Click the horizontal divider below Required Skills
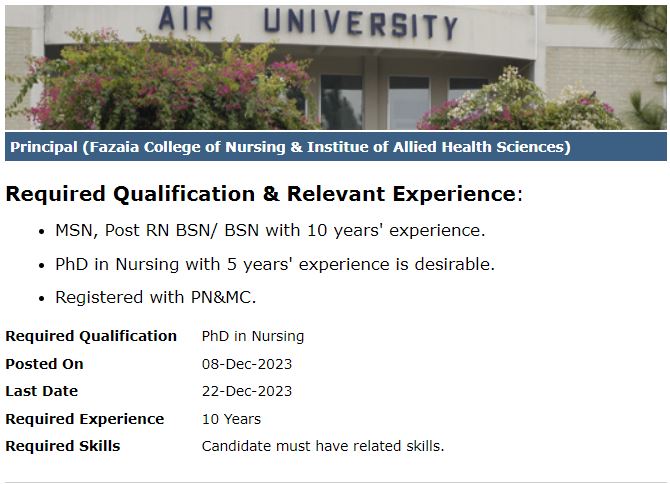The height and width of the screenshot is (484, 670). (x=335, y=482)
